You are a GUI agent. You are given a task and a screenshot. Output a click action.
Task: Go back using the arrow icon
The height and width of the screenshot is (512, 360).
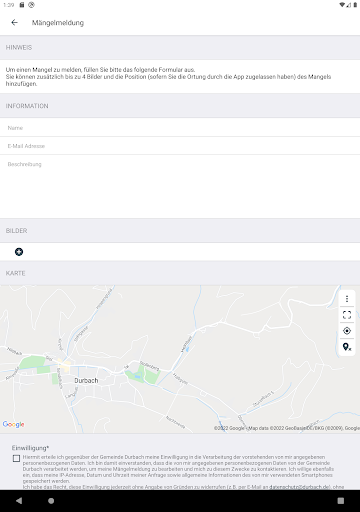pos(14,22)
